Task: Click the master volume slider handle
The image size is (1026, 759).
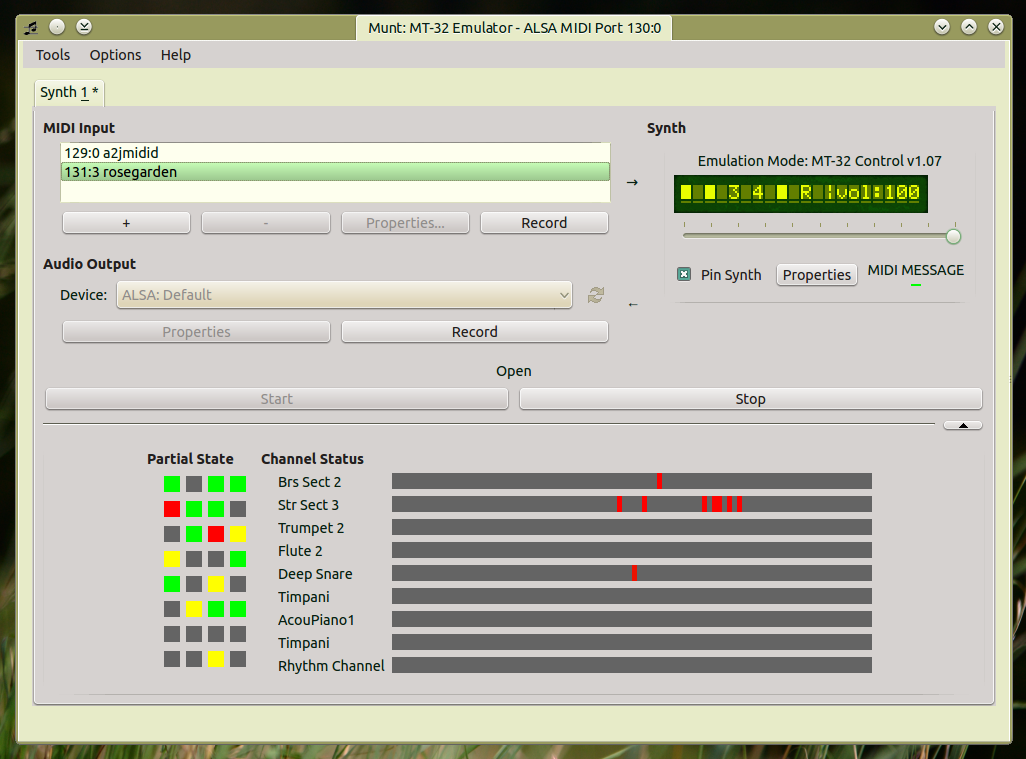Action: 953,237
